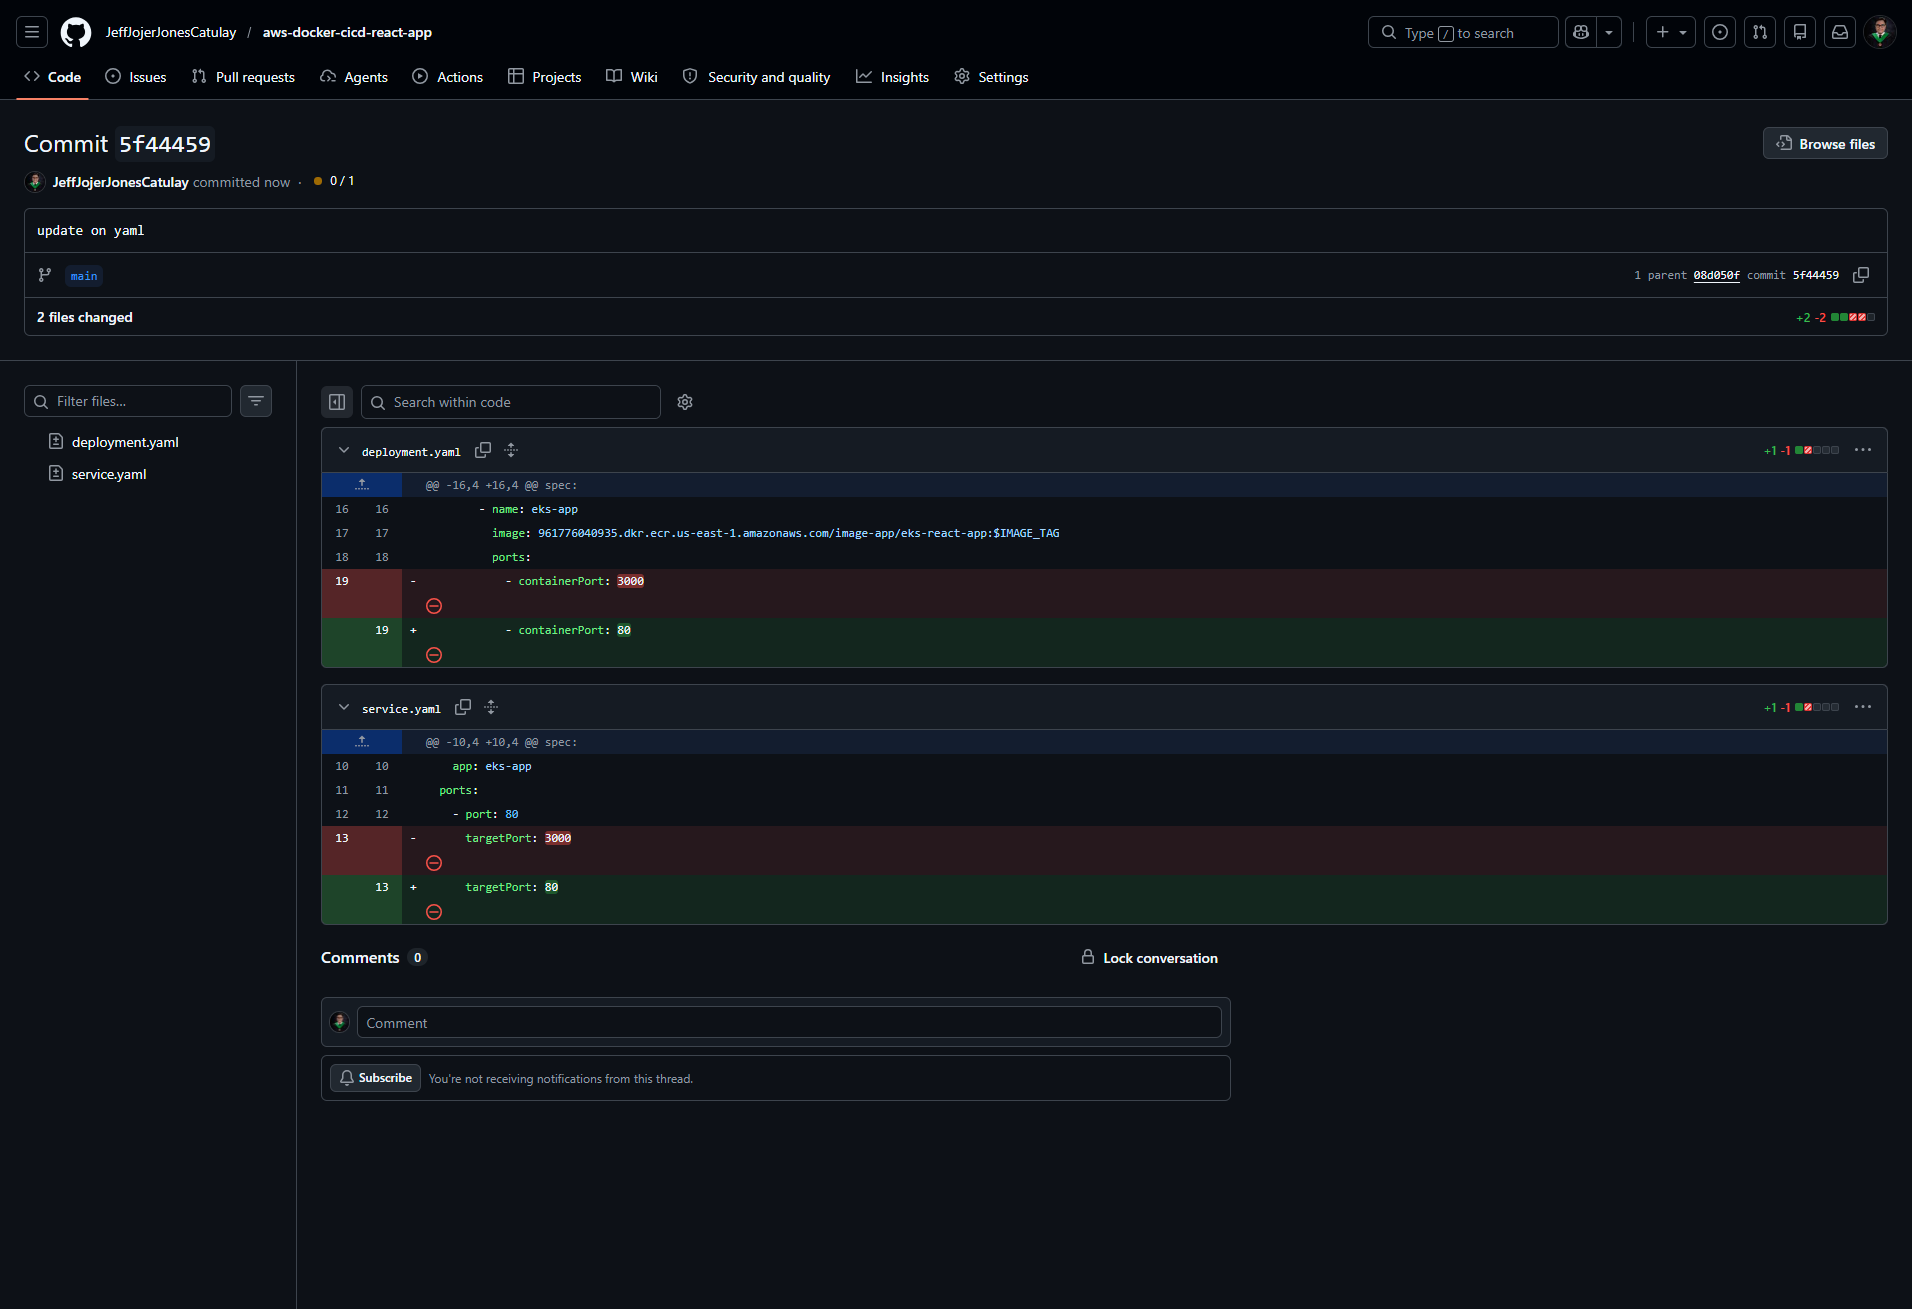Click no-newline icon under containerPort: 80

click(x=434, y=655)
